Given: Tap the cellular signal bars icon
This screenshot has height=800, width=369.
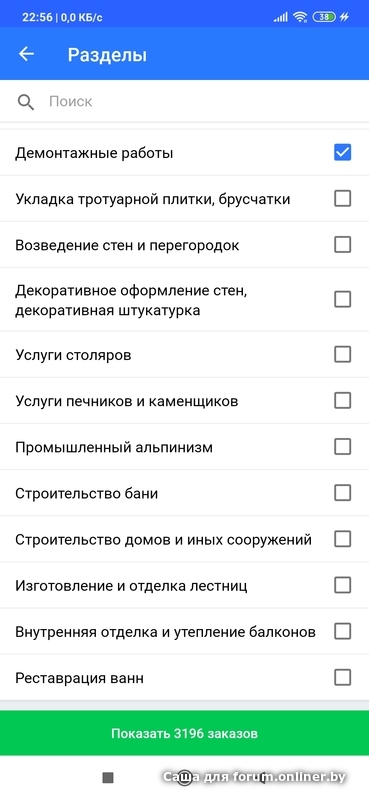Looking at the screenshot, I should (280, 17).
